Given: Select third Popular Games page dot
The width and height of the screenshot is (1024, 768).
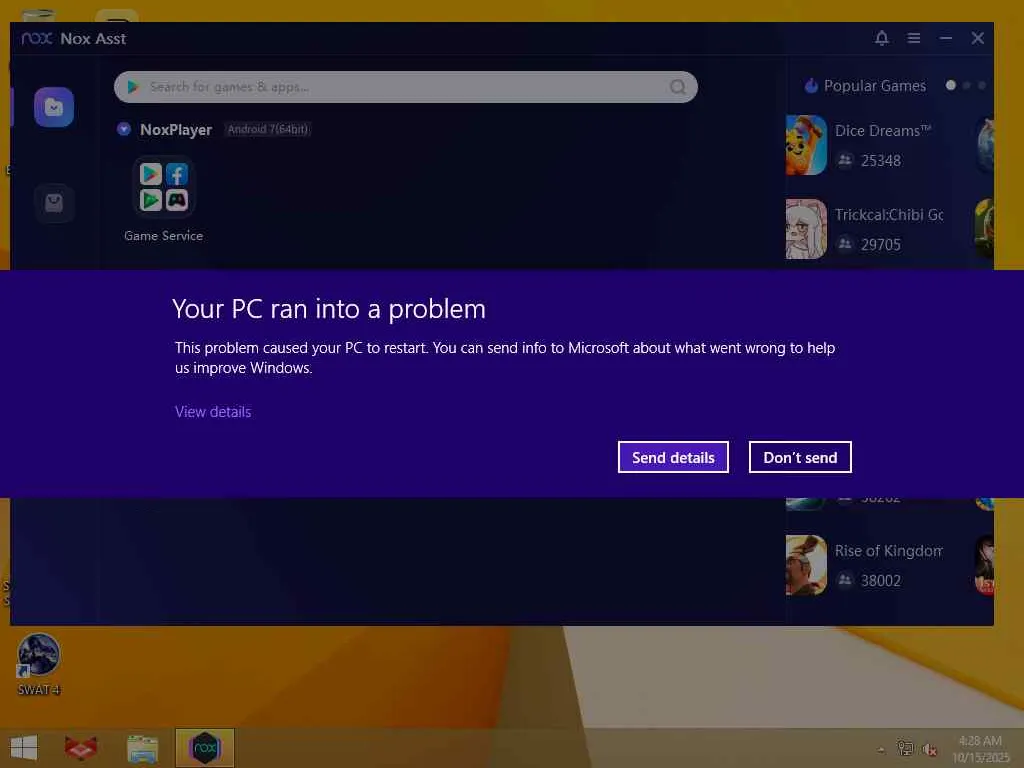Looking at the screenshot, I should pyautogui.click(x=982, y=86).
